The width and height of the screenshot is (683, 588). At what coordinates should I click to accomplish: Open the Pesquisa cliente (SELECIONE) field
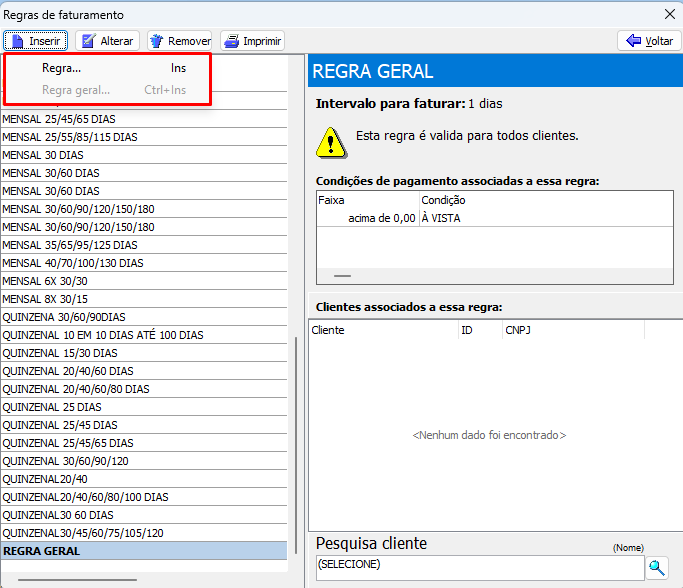pos(478,566)
